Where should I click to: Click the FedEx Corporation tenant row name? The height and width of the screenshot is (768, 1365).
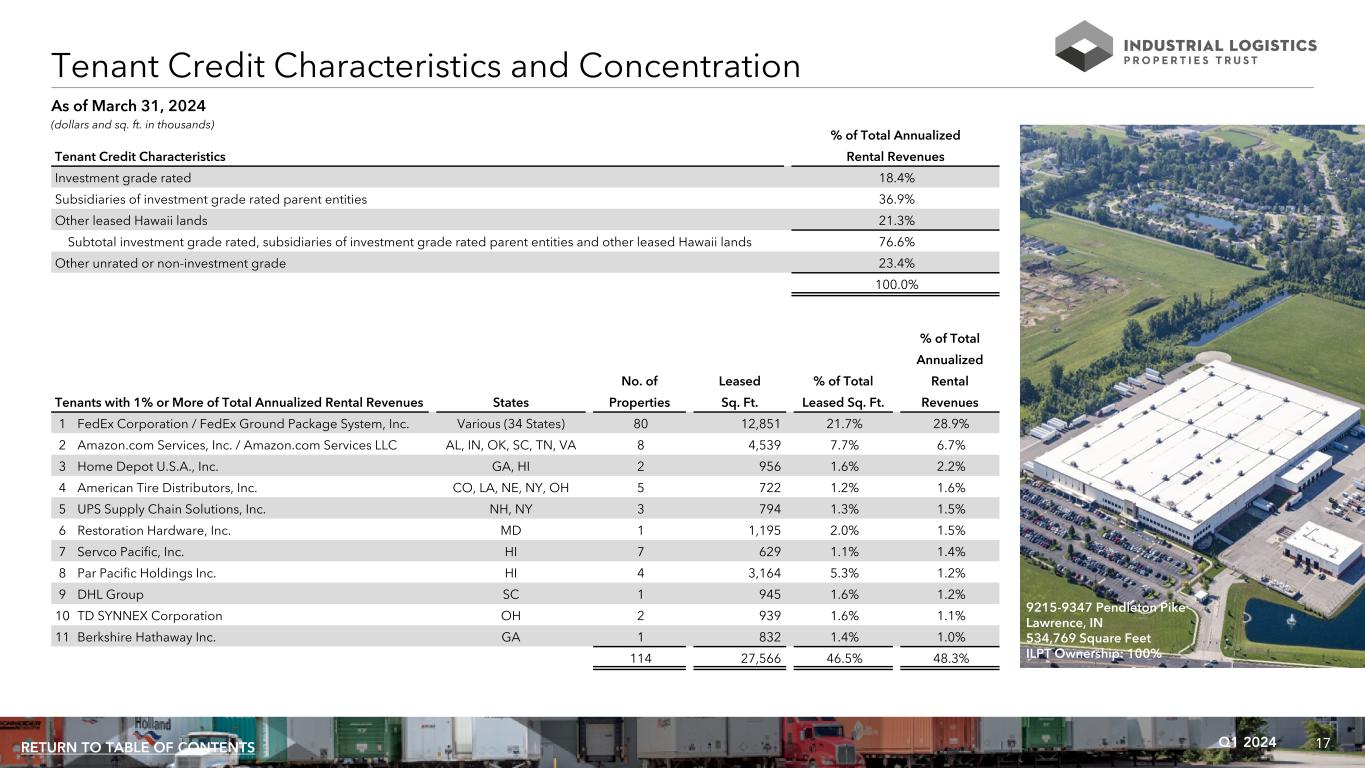pyautogui.click(x=243, y=423)
